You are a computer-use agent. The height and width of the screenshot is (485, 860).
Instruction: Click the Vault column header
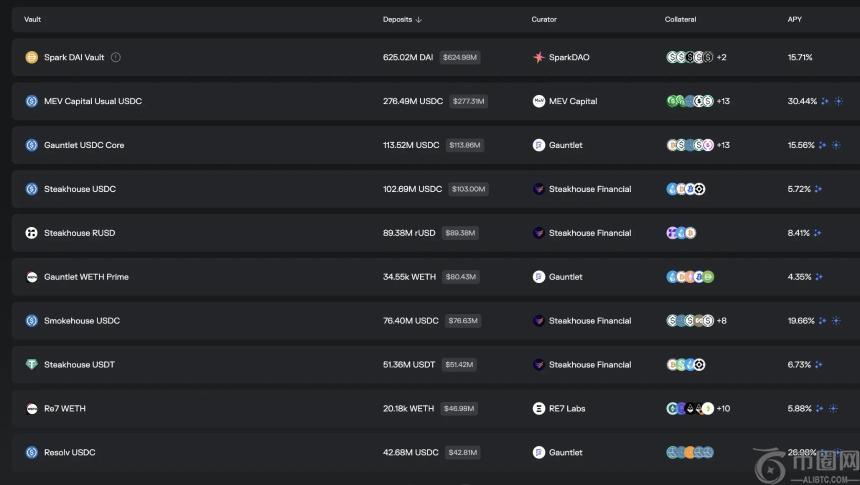coord(33,20)
